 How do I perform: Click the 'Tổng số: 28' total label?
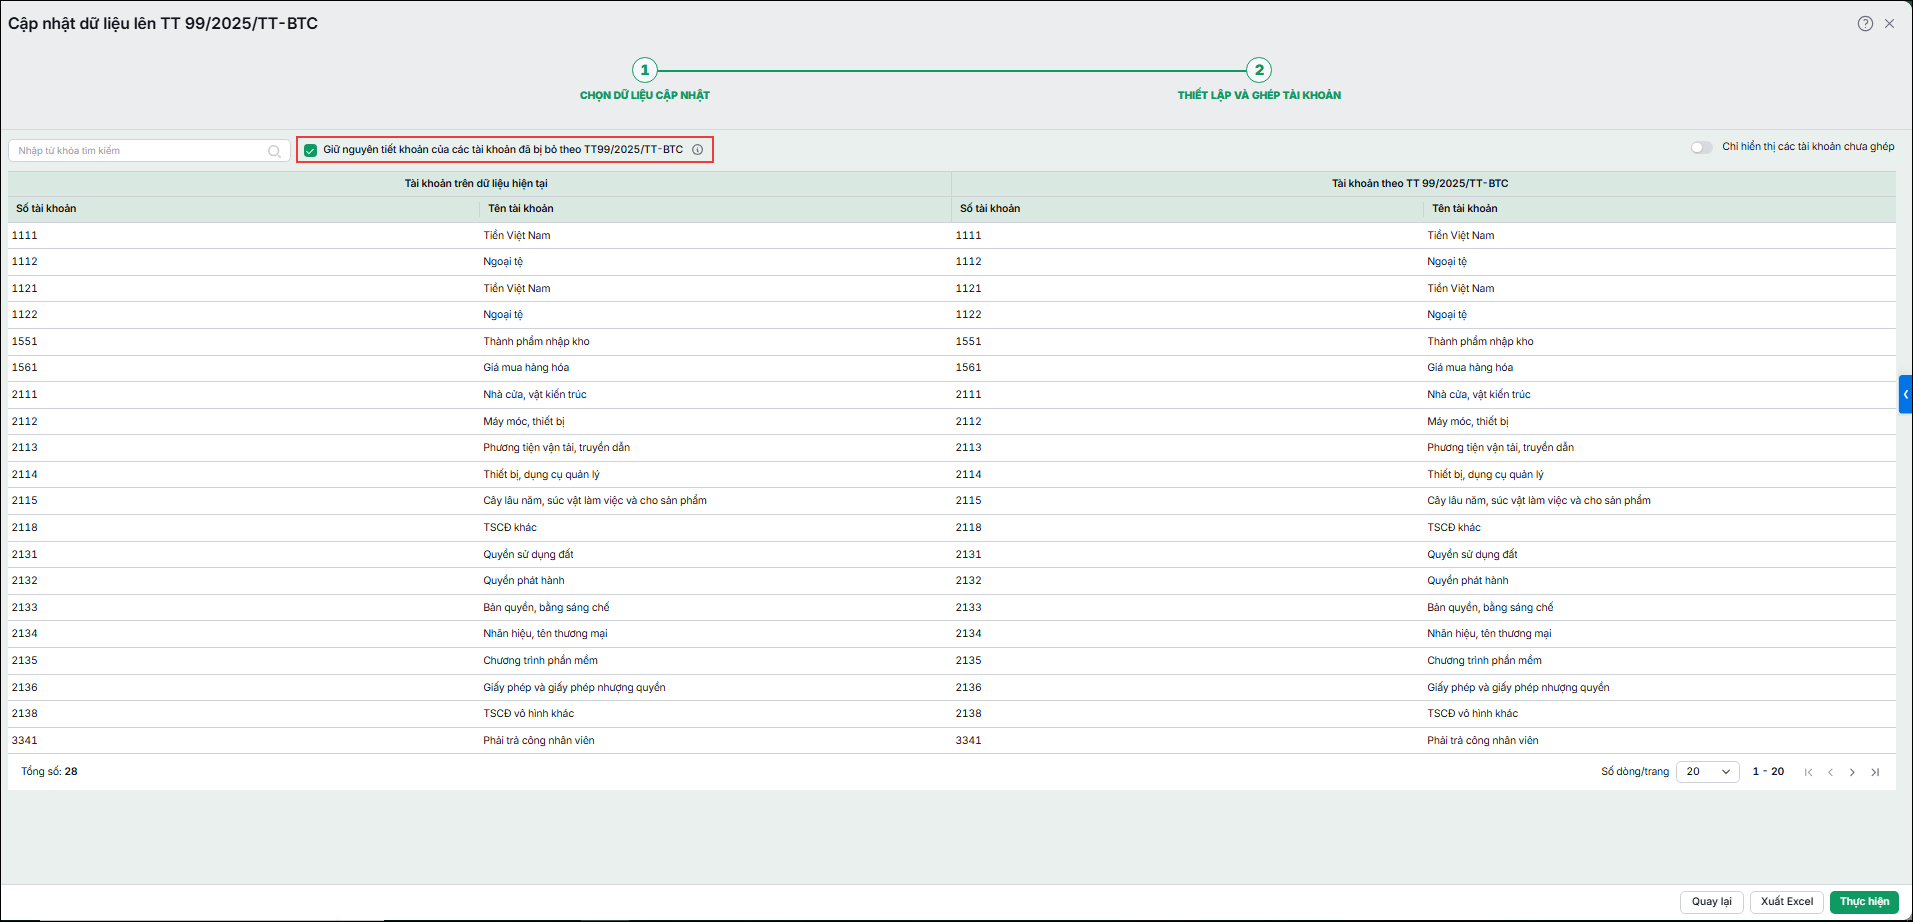(49, 772)
